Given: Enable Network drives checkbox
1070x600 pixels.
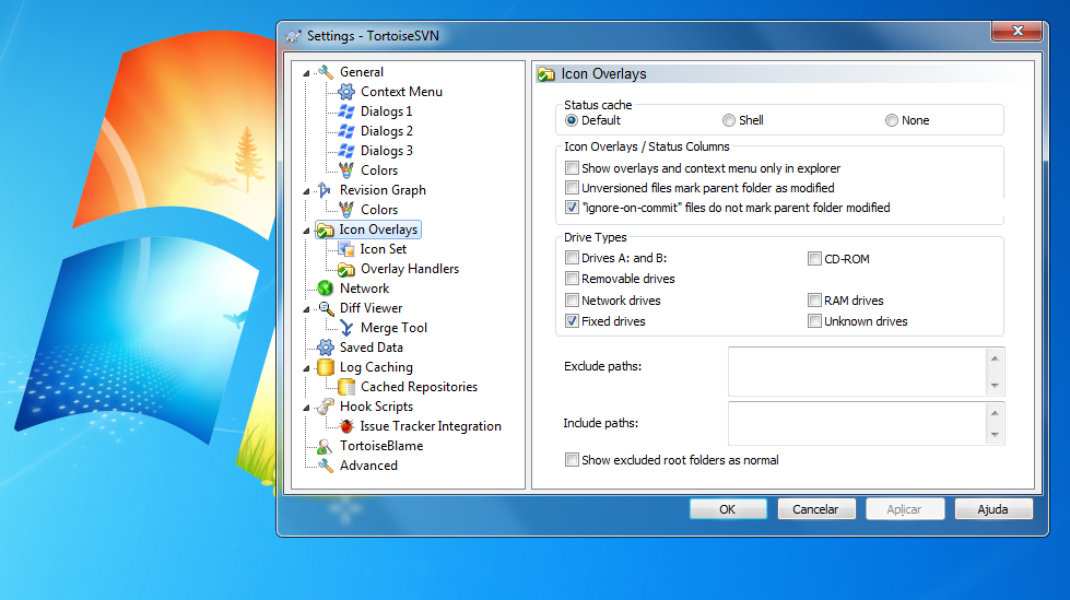Looking at the screenshot, I should point(572,300).
